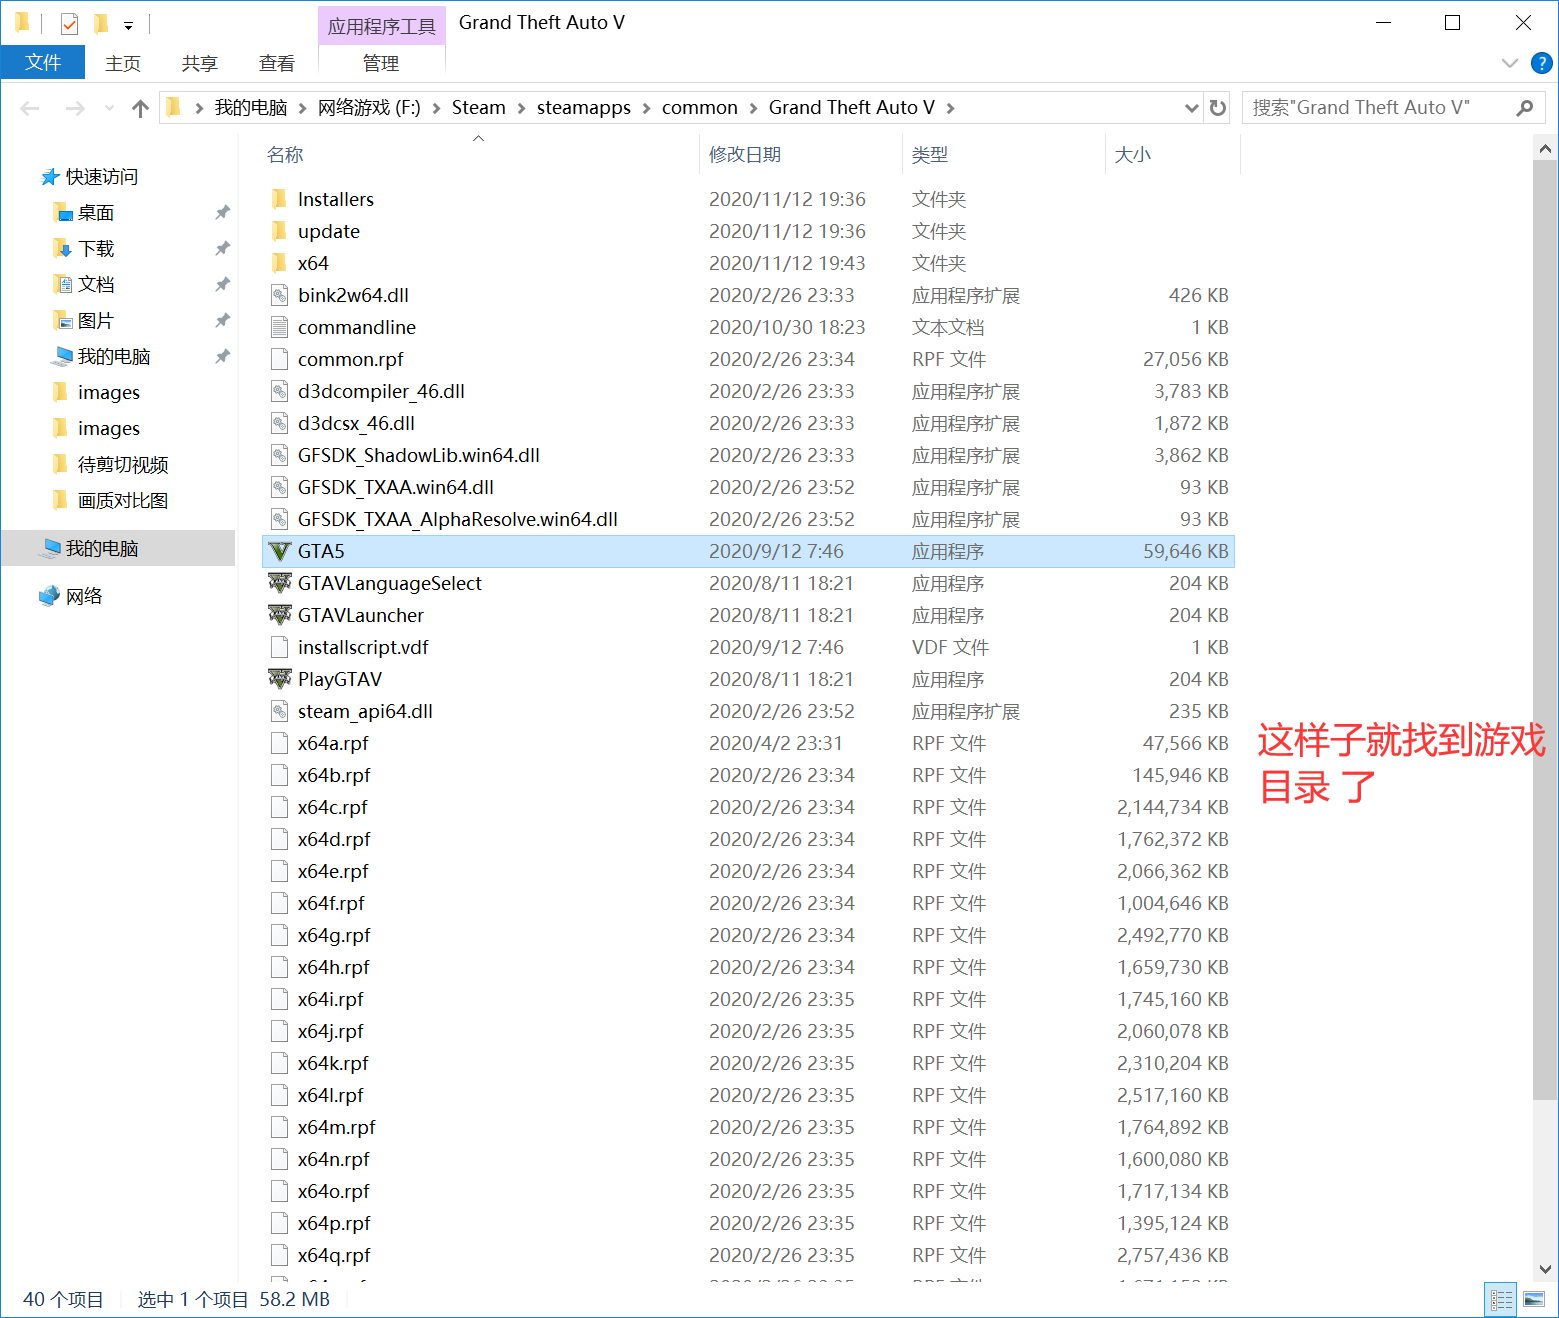Expand chevron after Grand Theft Auto V path
Image resolution: width=1559 pixels, height=1318 pixels.
pyautogui.click(x=950, y=108)
